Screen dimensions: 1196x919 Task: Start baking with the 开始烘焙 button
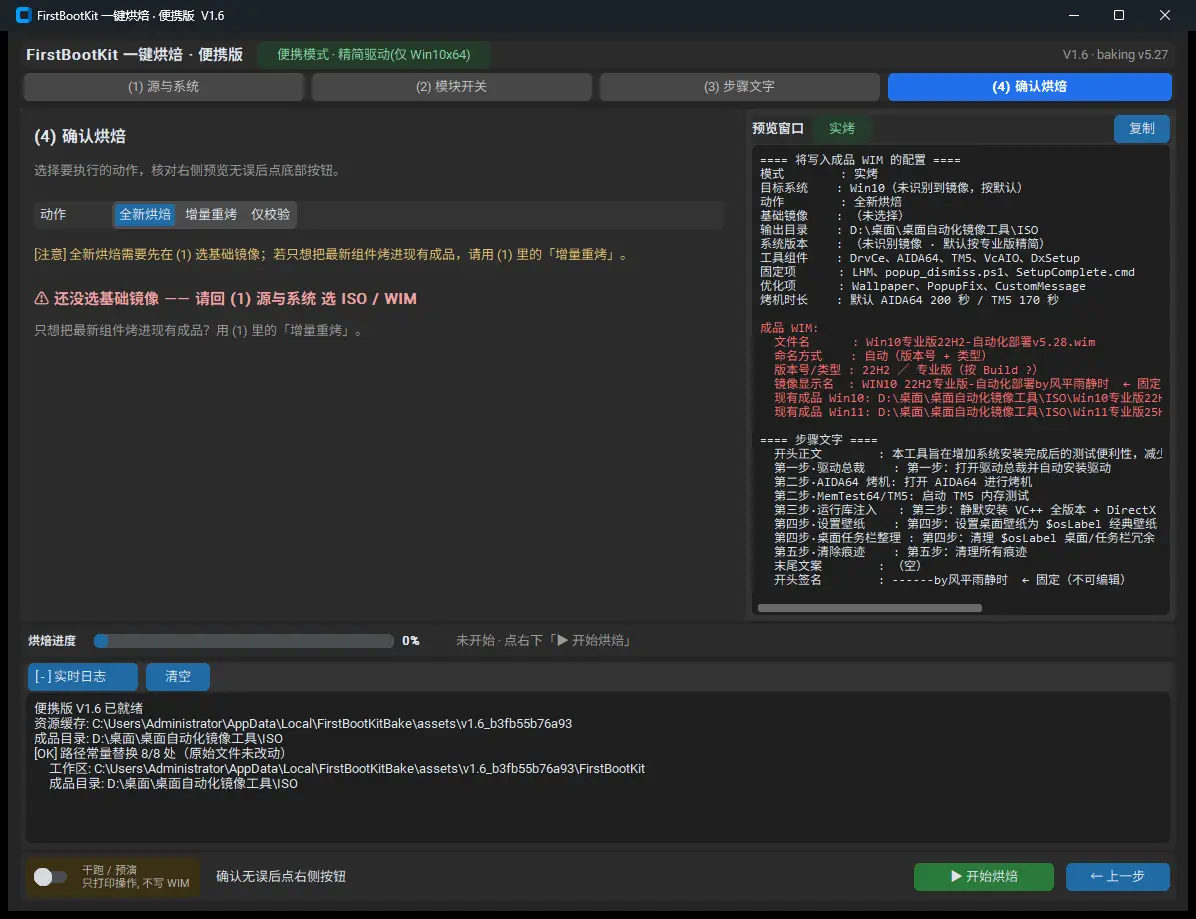tap(984, 876)
